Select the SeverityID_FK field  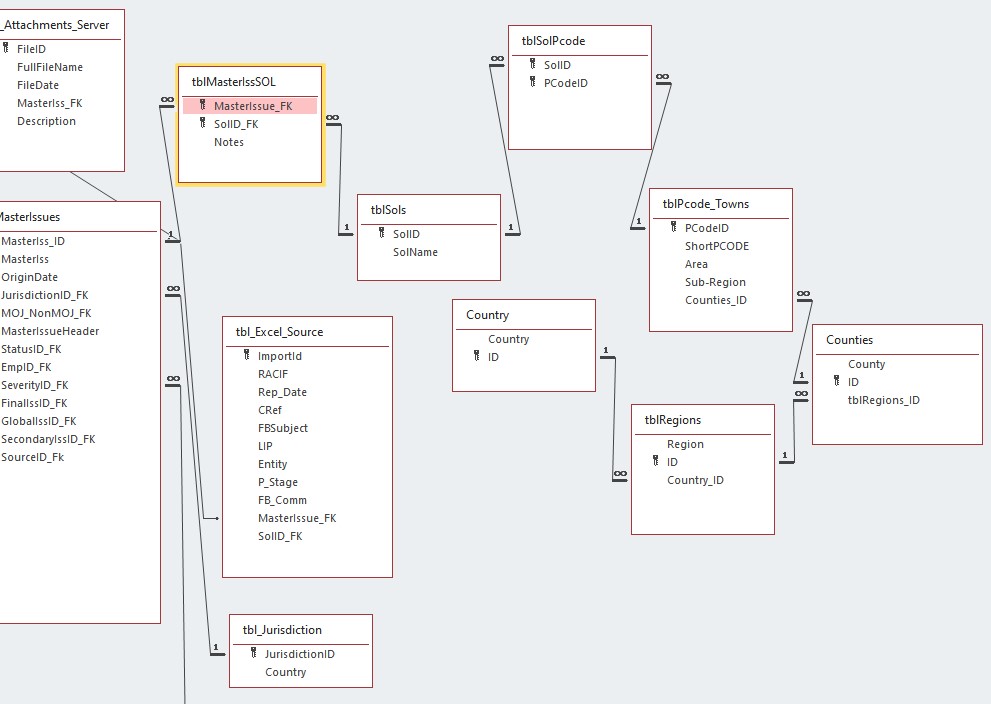tap(34, 385)
